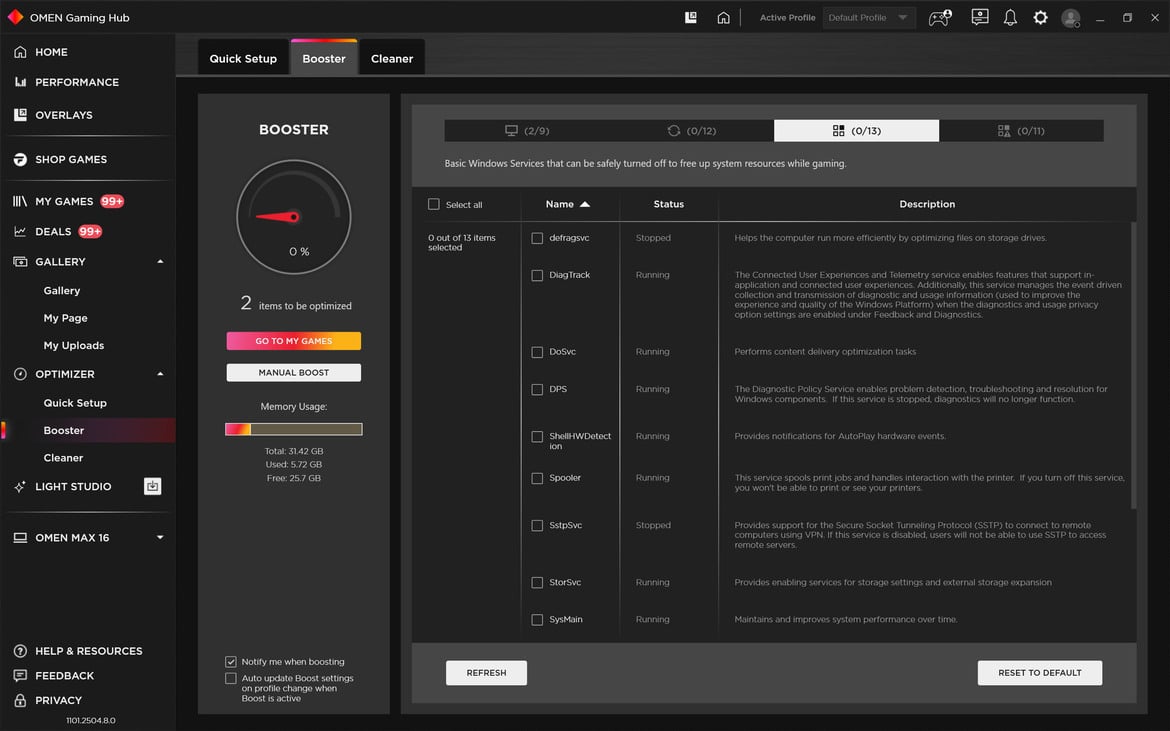This screenshot has height=731, width=1170.
Task: Select the (0/13) services tab
Action: pyautogui.click(x=857, y=131)
